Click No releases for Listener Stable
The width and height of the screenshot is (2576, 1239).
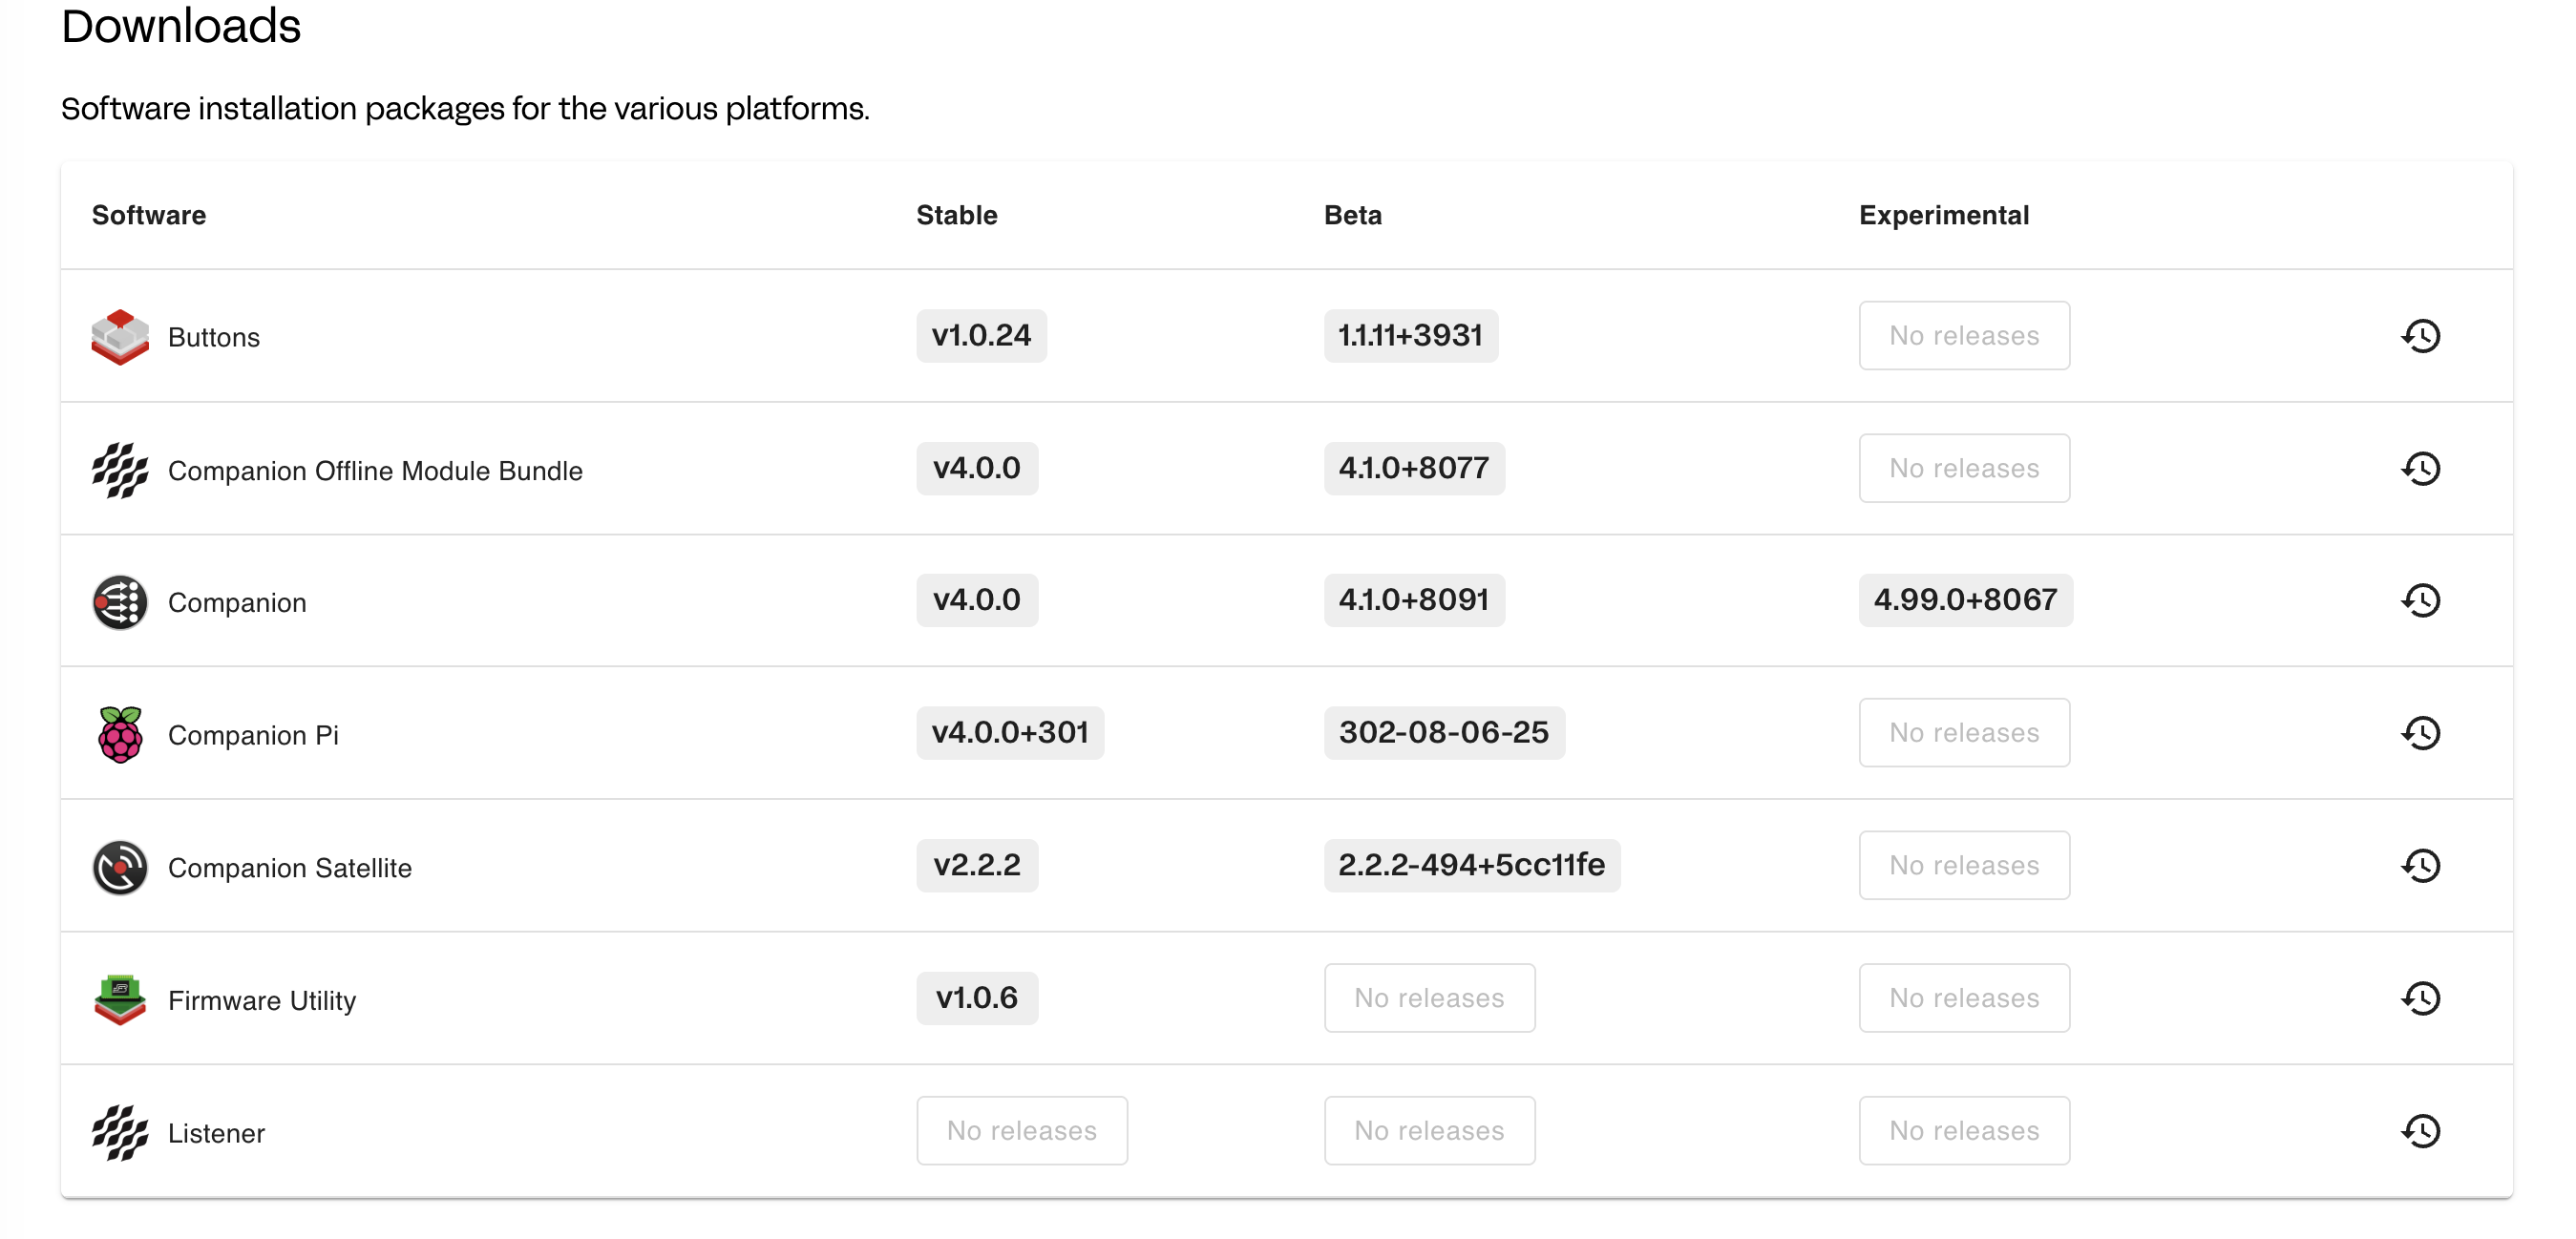click(x=1021, y=1131)
